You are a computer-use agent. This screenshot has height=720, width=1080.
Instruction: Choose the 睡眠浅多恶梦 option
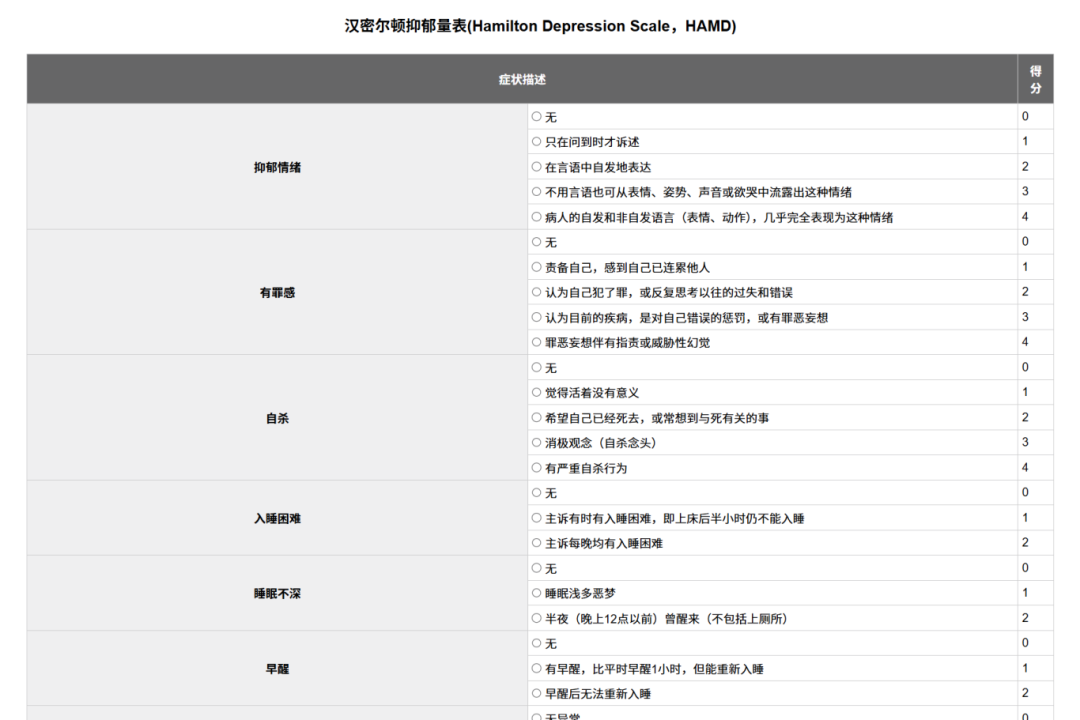point(537,593)
